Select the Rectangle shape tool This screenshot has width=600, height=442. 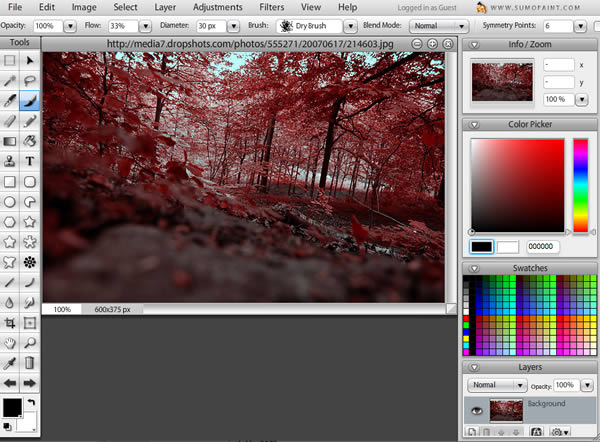pyautogui.click(x=10, y=181)
